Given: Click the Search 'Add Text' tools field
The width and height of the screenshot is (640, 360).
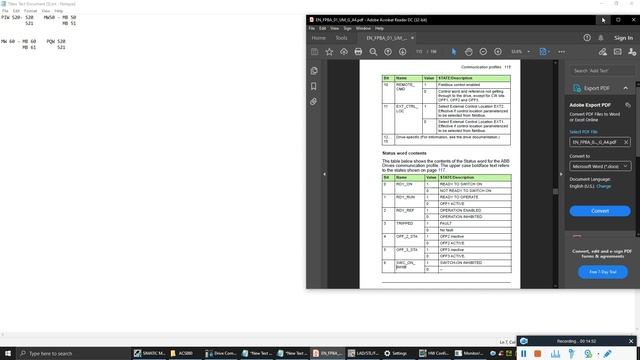Looking at the screenshot, I should point(602,71).
